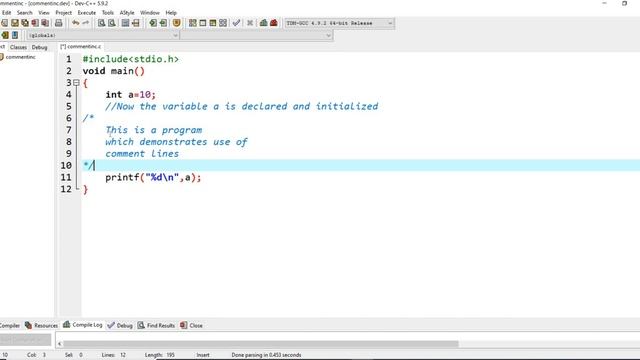Click on the 'This is a program' comment text
The image size is (640, 360).
coord(154,130)
